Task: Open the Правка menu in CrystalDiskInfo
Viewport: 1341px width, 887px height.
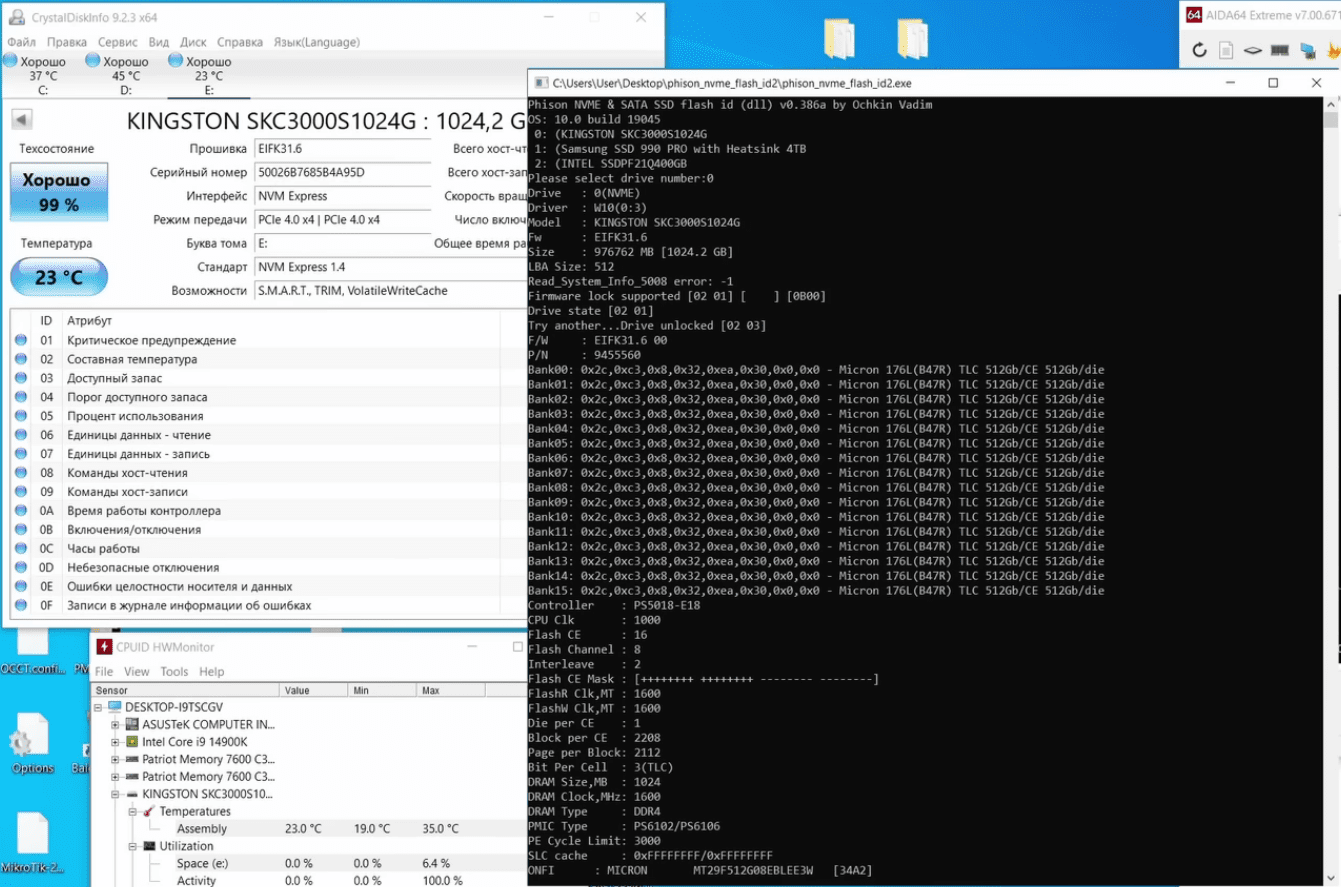Action: pos(67,42)
